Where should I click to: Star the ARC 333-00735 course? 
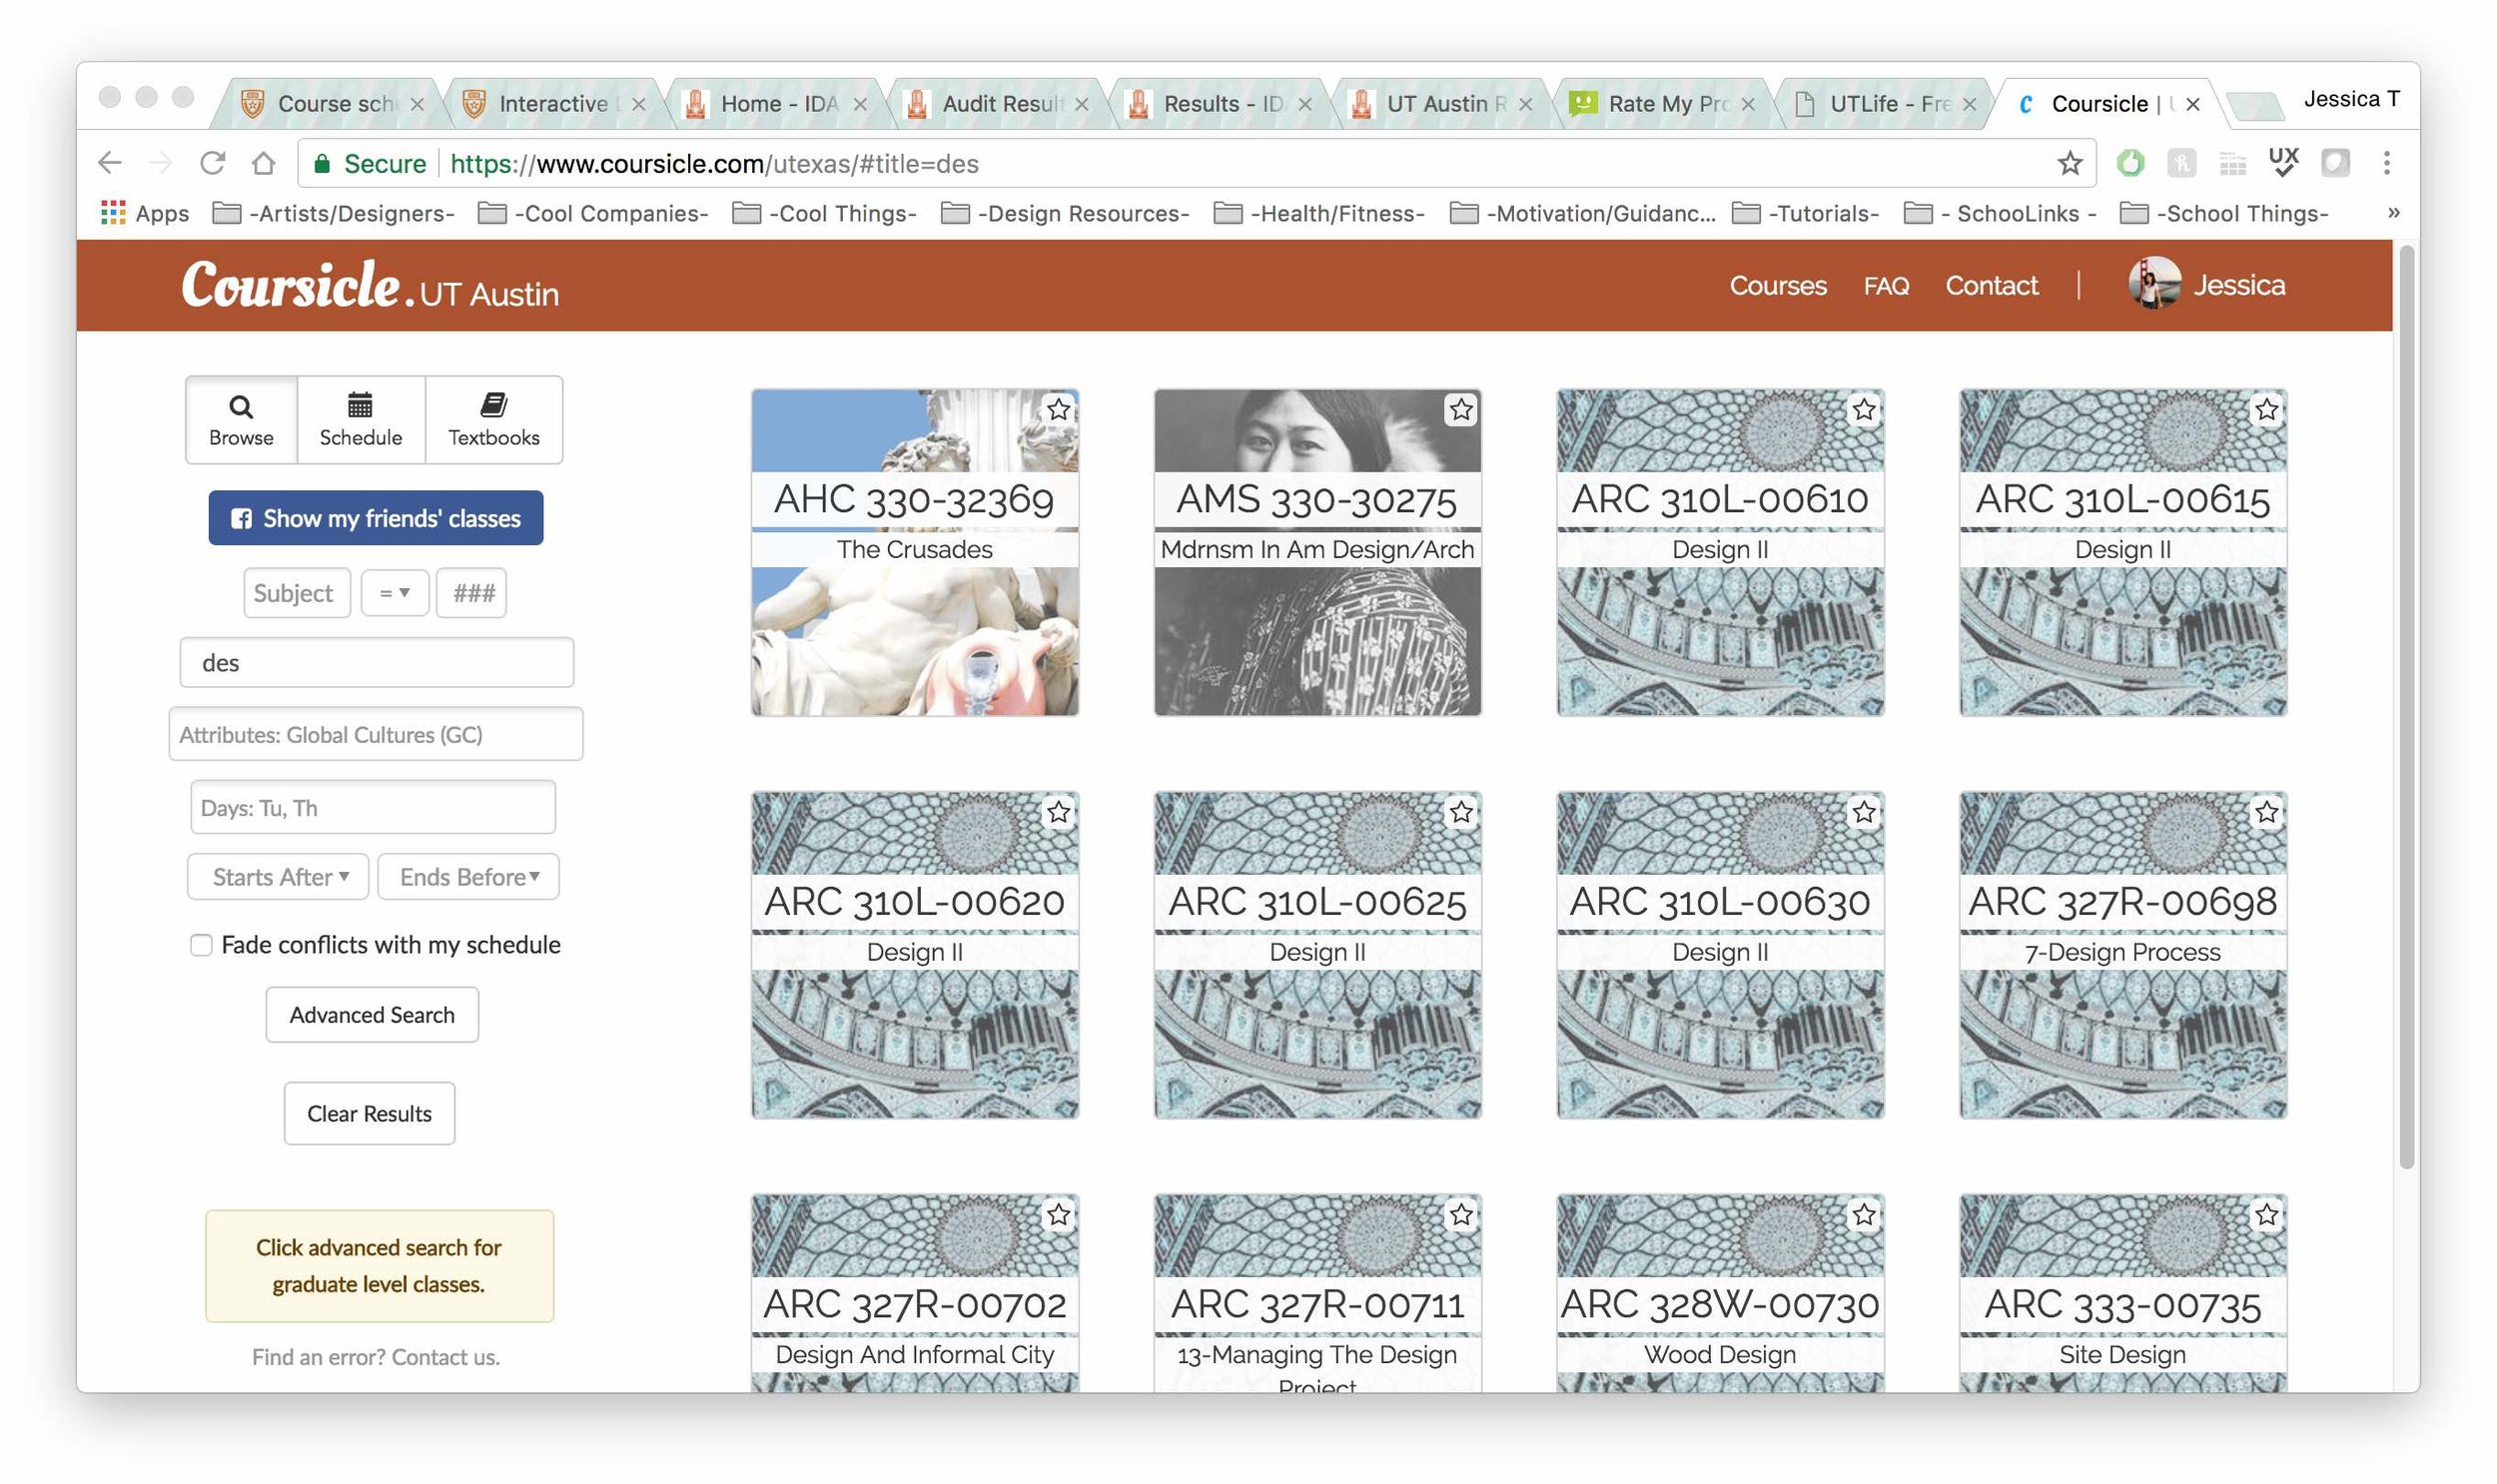point(2266,1214)
